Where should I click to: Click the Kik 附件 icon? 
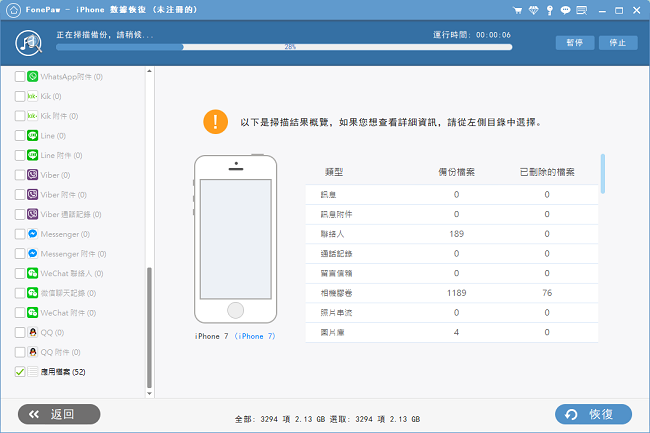point(33,116)
